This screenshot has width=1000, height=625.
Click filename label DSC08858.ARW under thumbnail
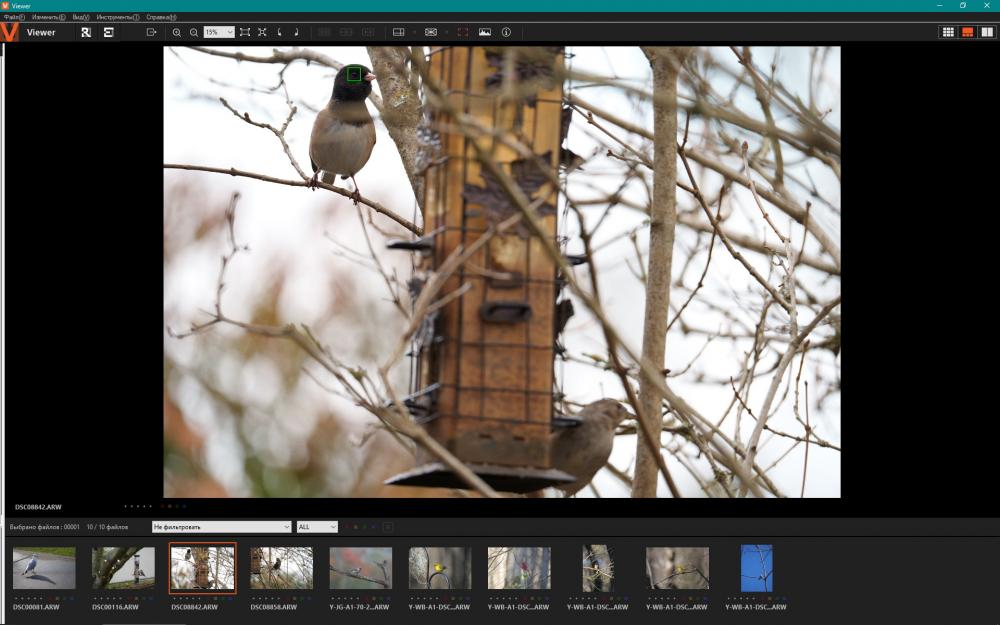(x=274, y=607)
